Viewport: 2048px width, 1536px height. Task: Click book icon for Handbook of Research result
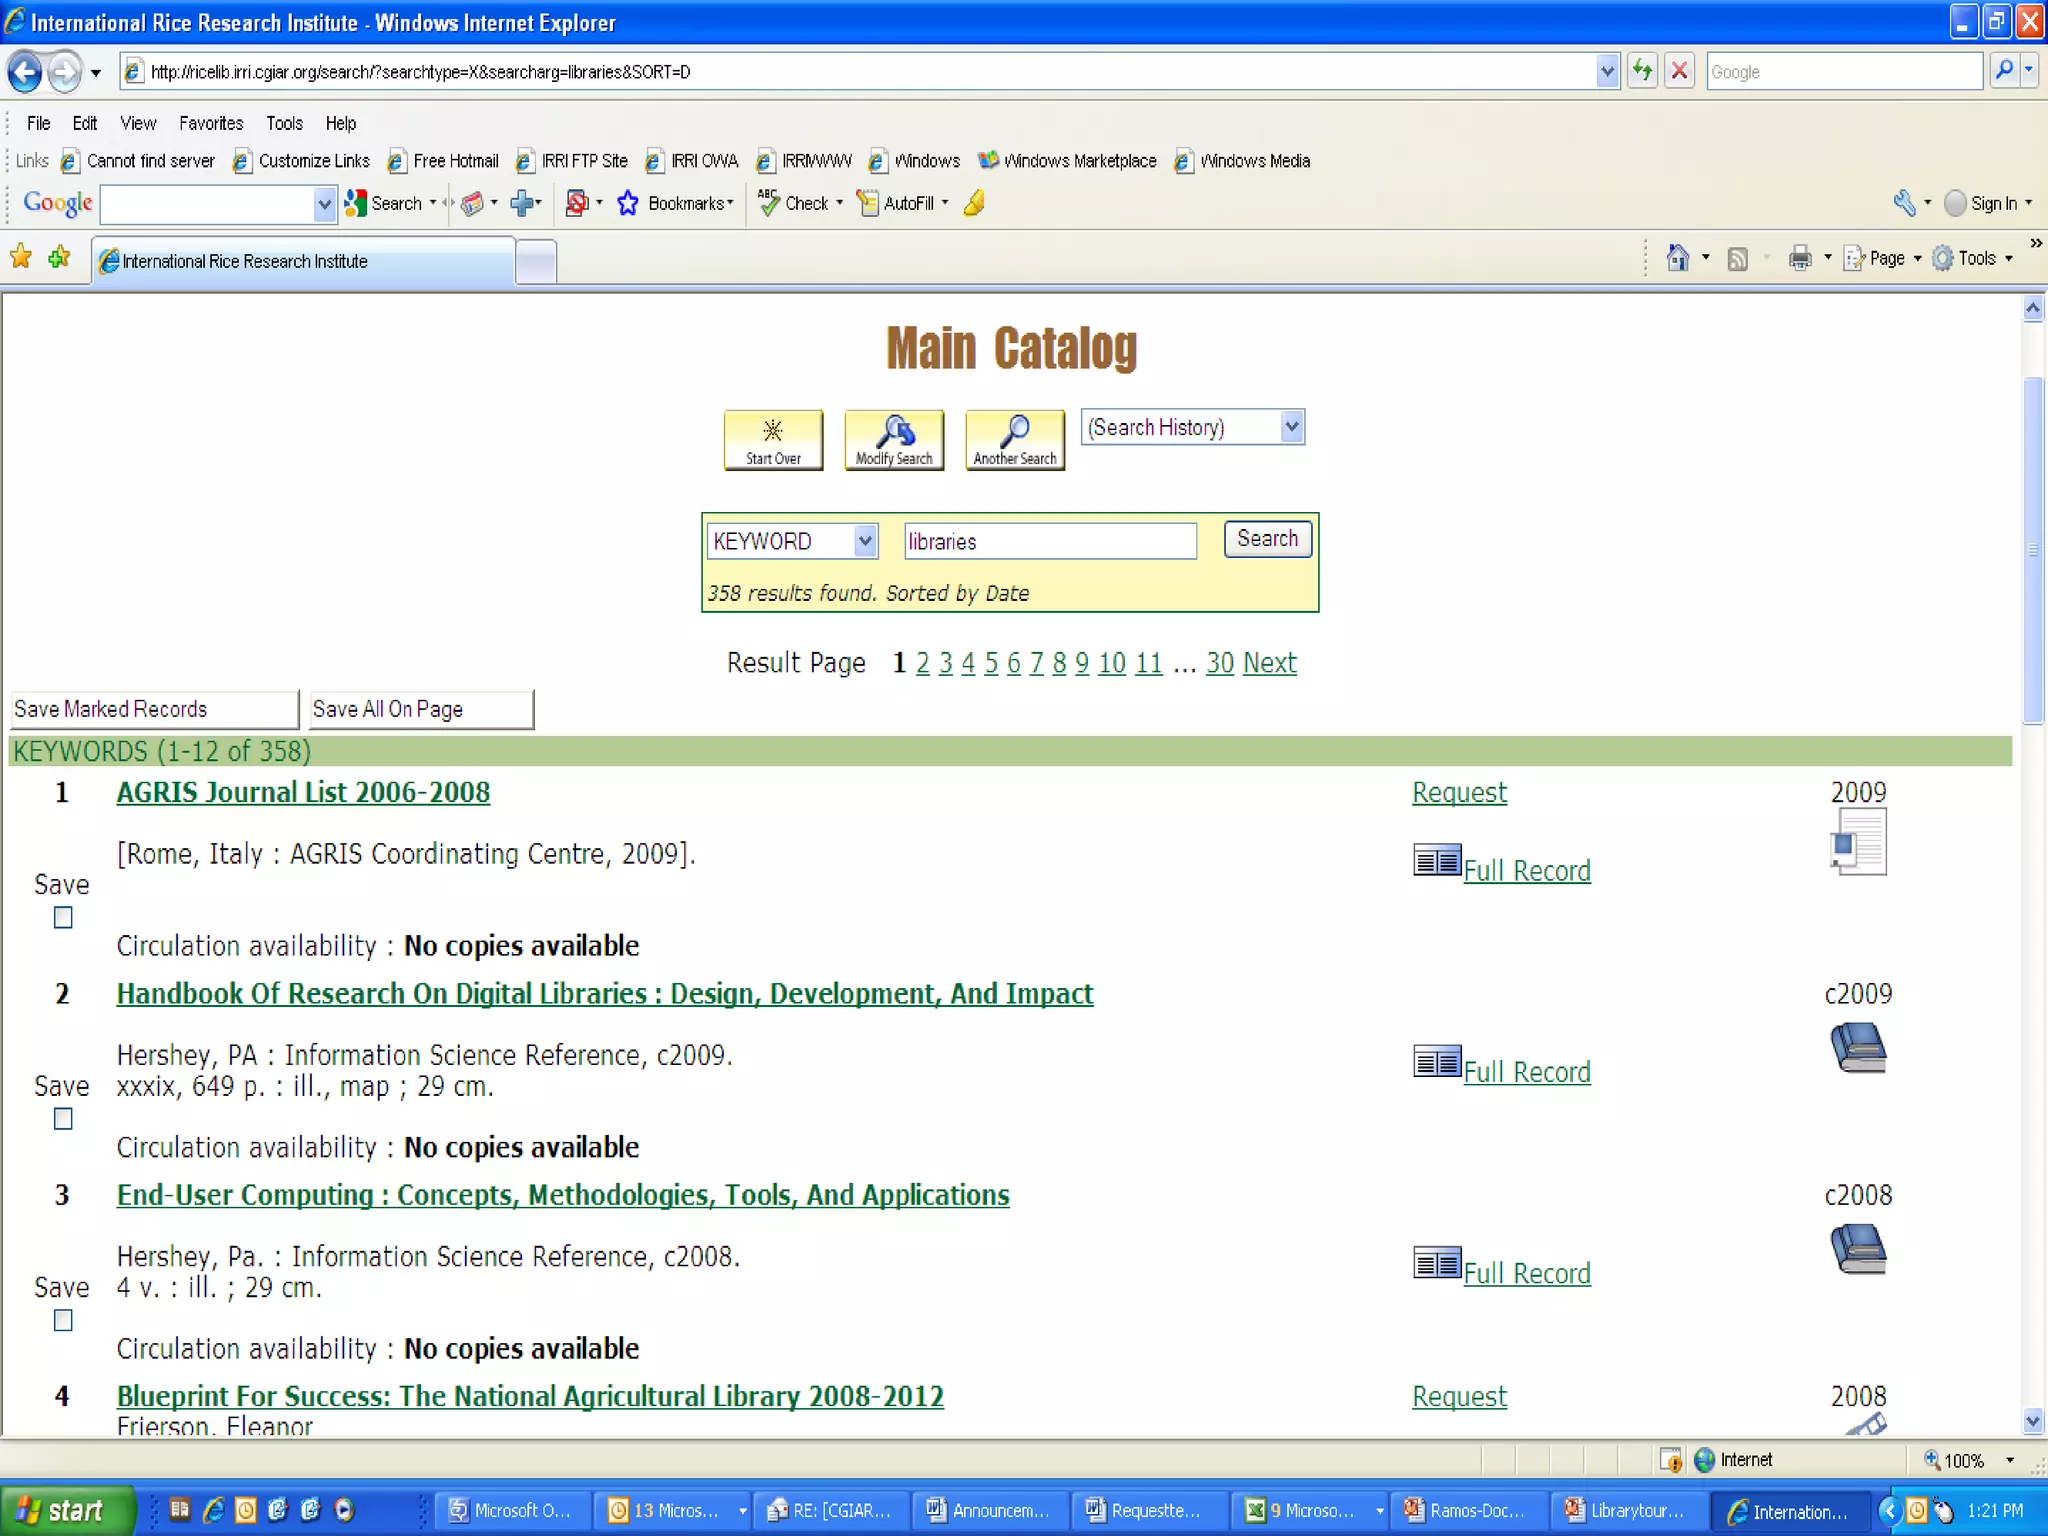tap(1857, 1047)
